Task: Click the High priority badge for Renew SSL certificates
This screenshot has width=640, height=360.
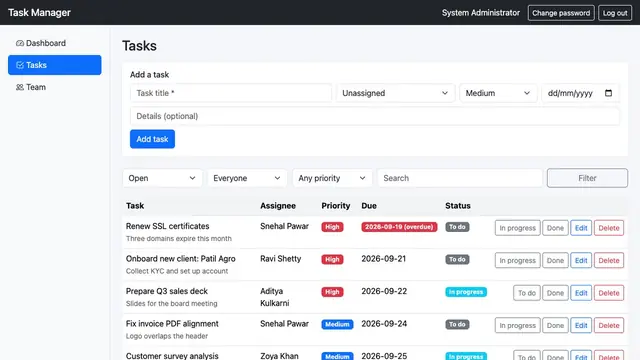Action: pos(332,227)
